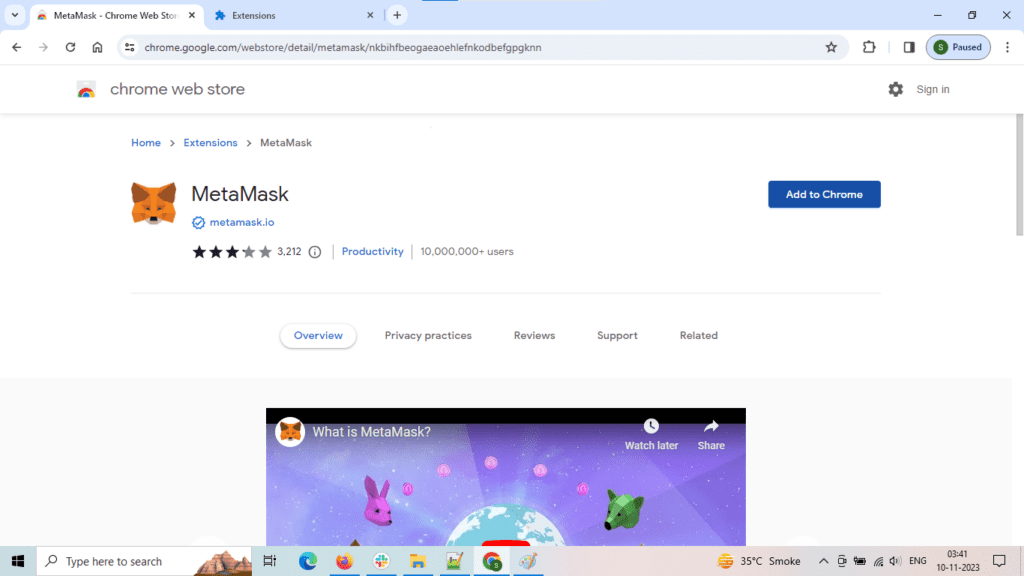Image resolution: width=1024 pixels, height=576 pixels.
Task: Reload the MetaMask web store page
Action: [x=71, y=47]
